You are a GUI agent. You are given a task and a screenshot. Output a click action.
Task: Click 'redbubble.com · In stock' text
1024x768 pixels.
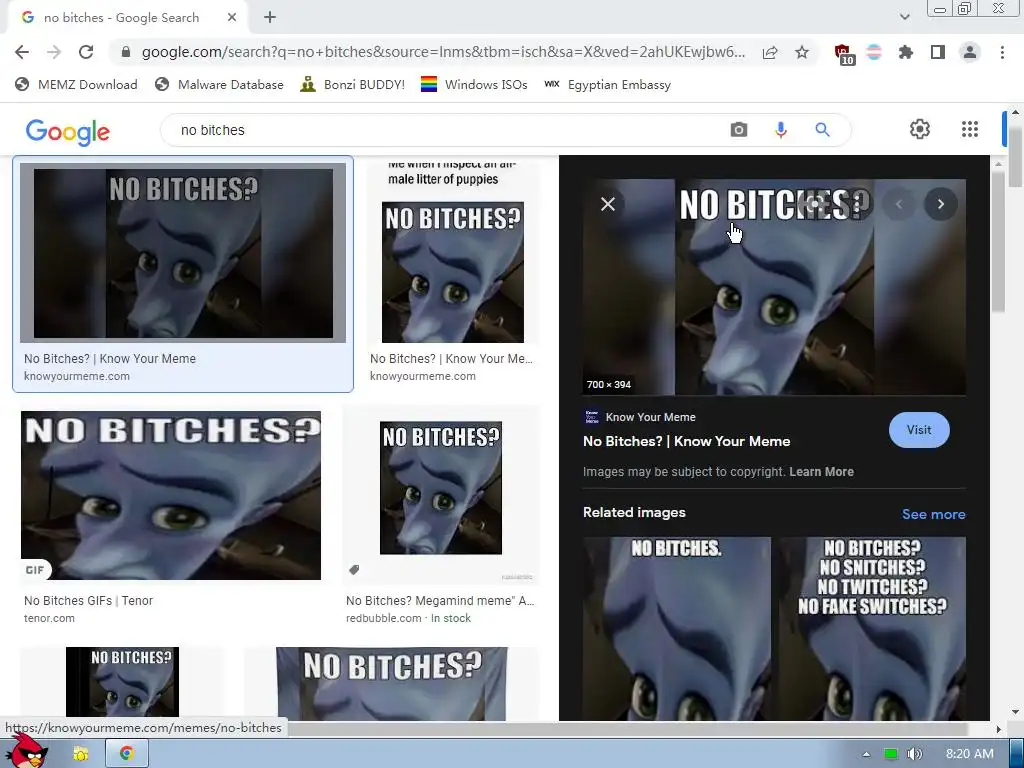tap(408, 618)
